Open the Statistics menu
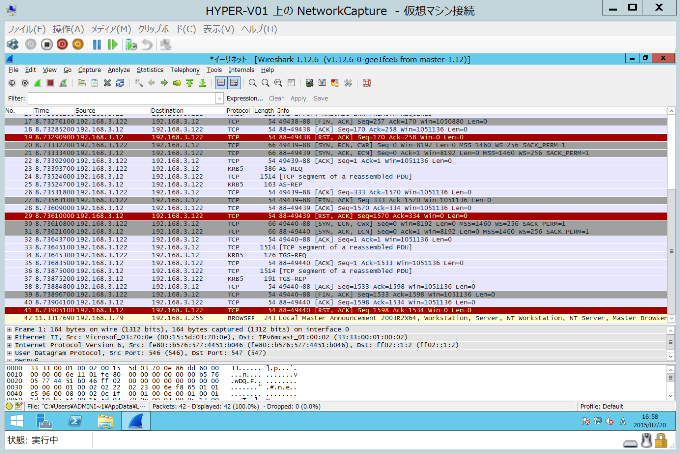The image size is (680, 454). tap(150, 70)
